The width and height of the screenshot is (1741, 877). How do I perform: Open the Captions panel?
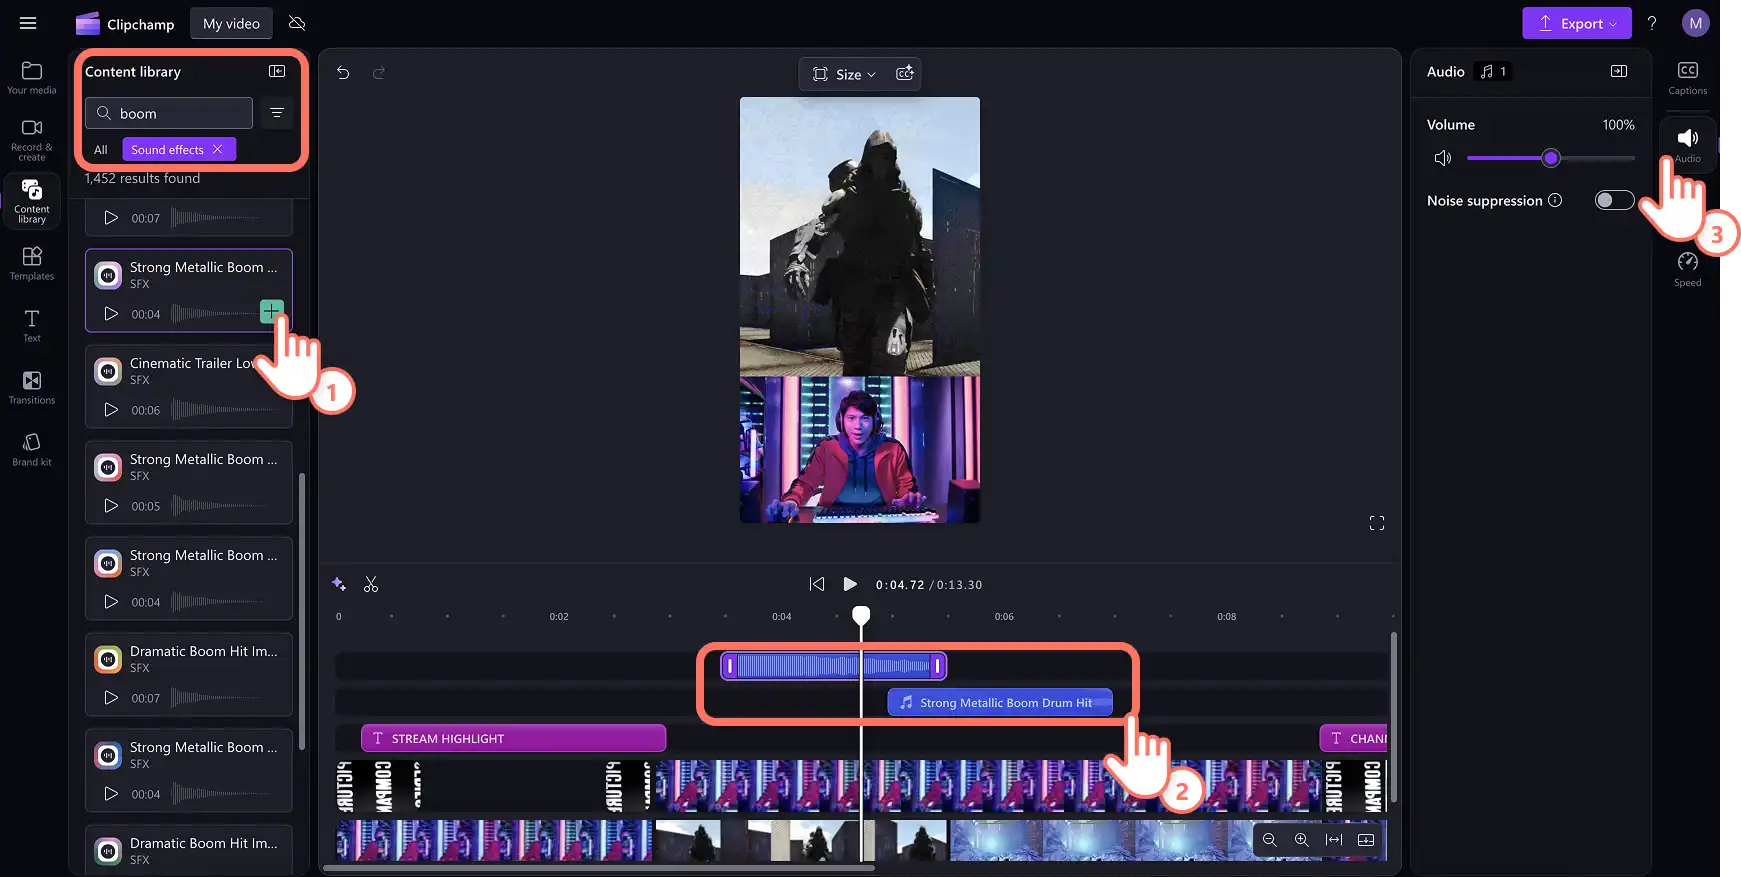pyautogui.click(x=1687, y=77)
